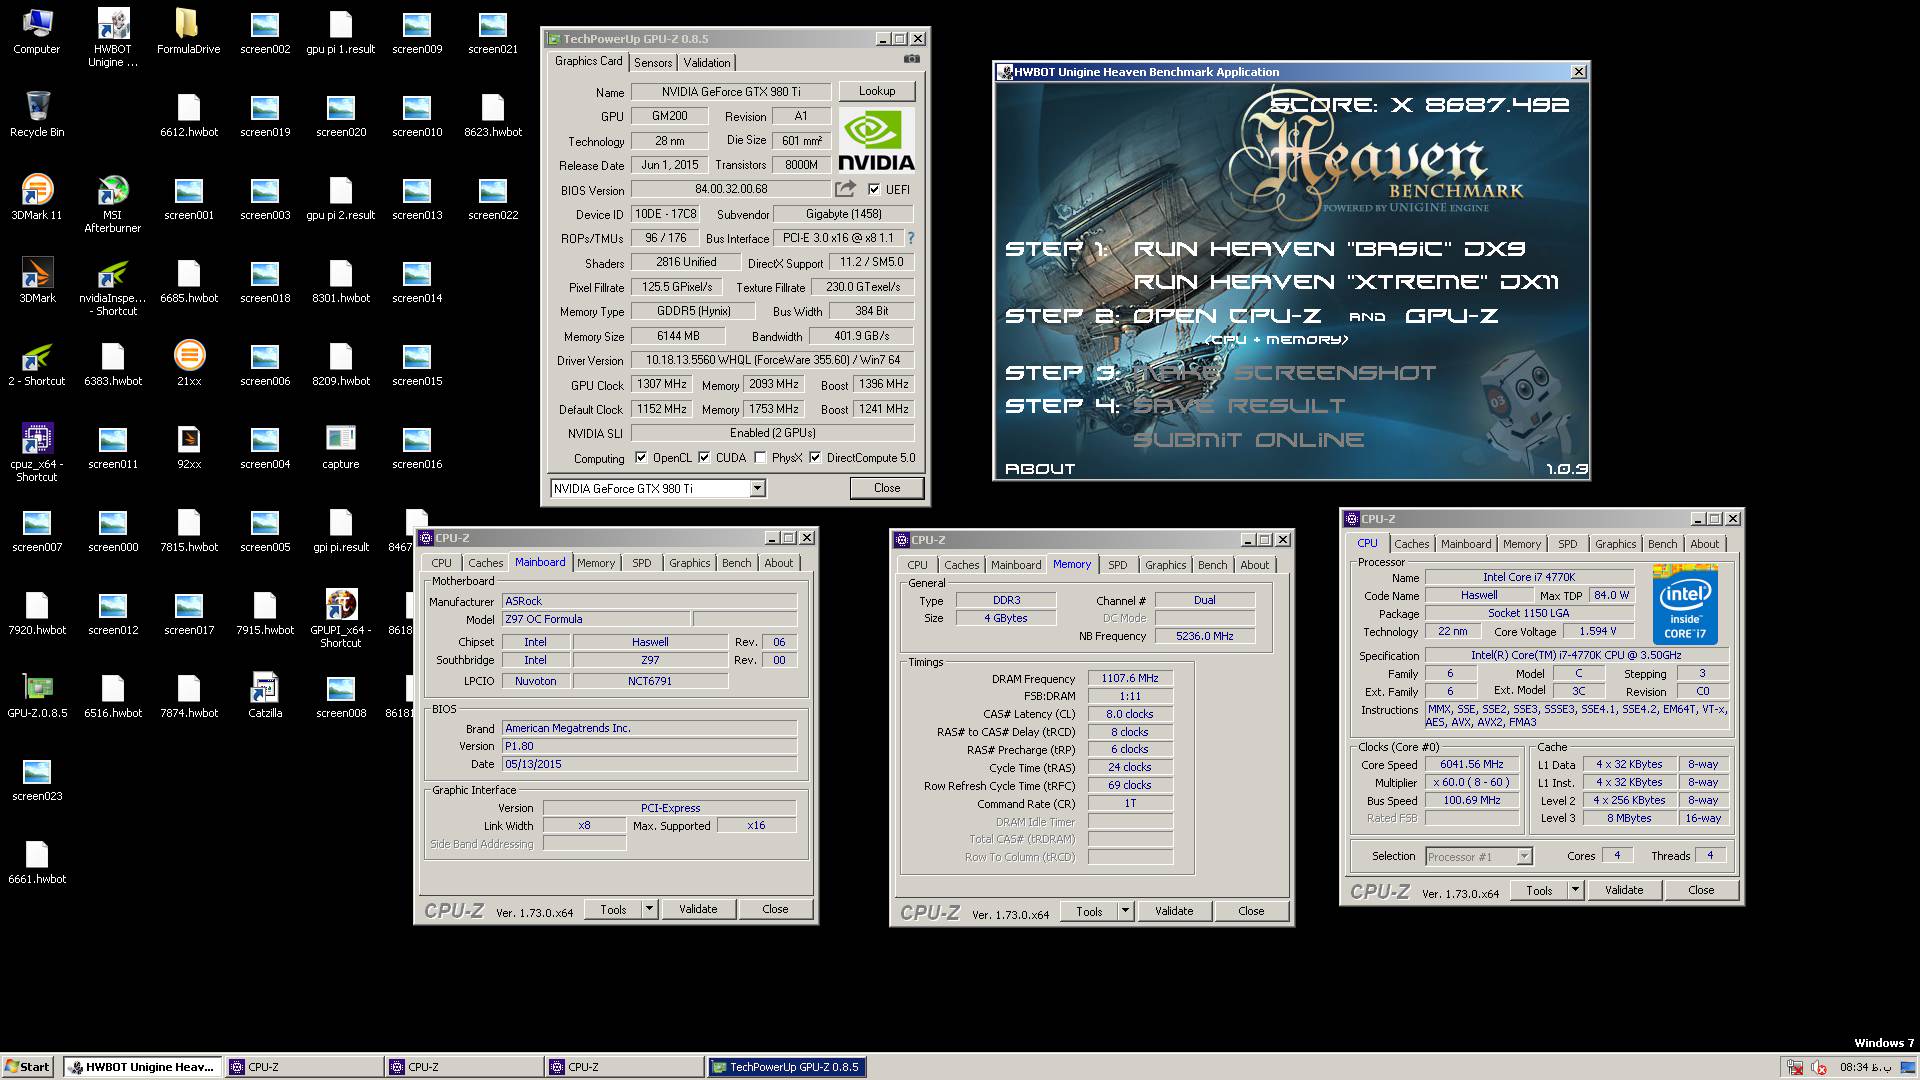Viewport: 1920px width, 1080px height.
Task: Launch MSI Afterburner shortcut
Action: tap(112, 204)
